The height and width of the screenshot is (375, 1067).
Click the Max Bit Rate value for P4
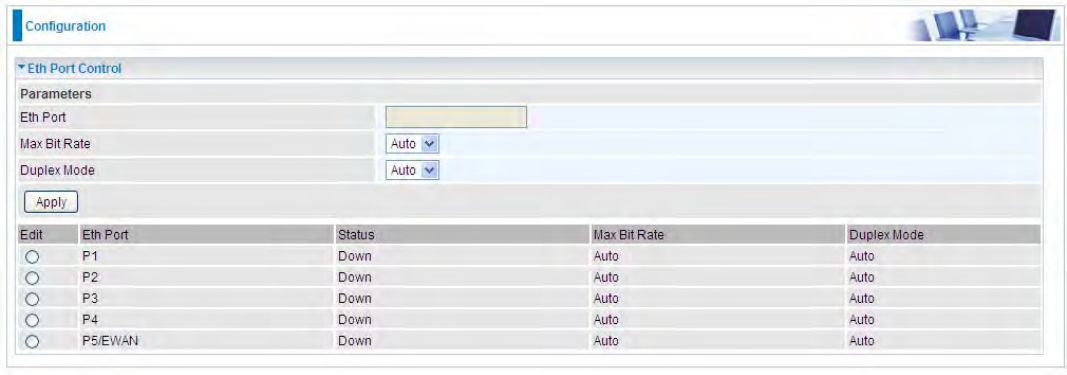pyautogui.click(x=606, y=319)
